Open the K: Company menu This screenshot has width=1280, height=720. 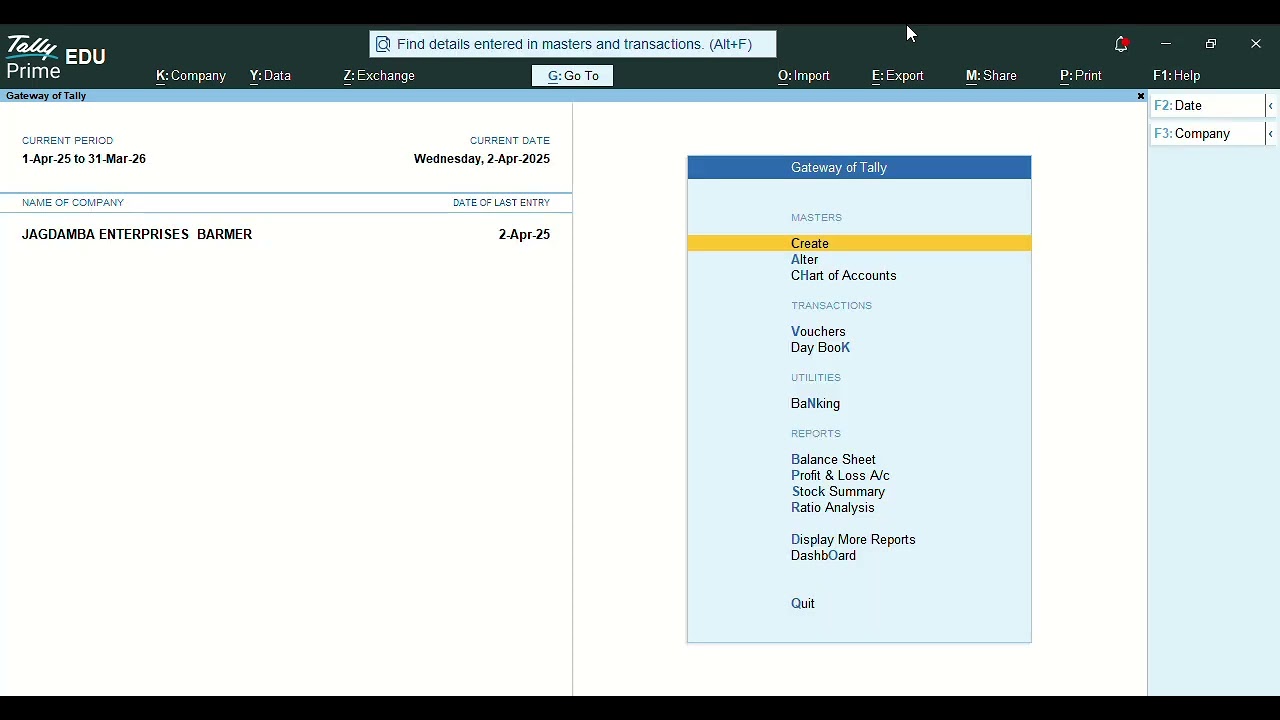pyautogui.click(x=191, y=76)
